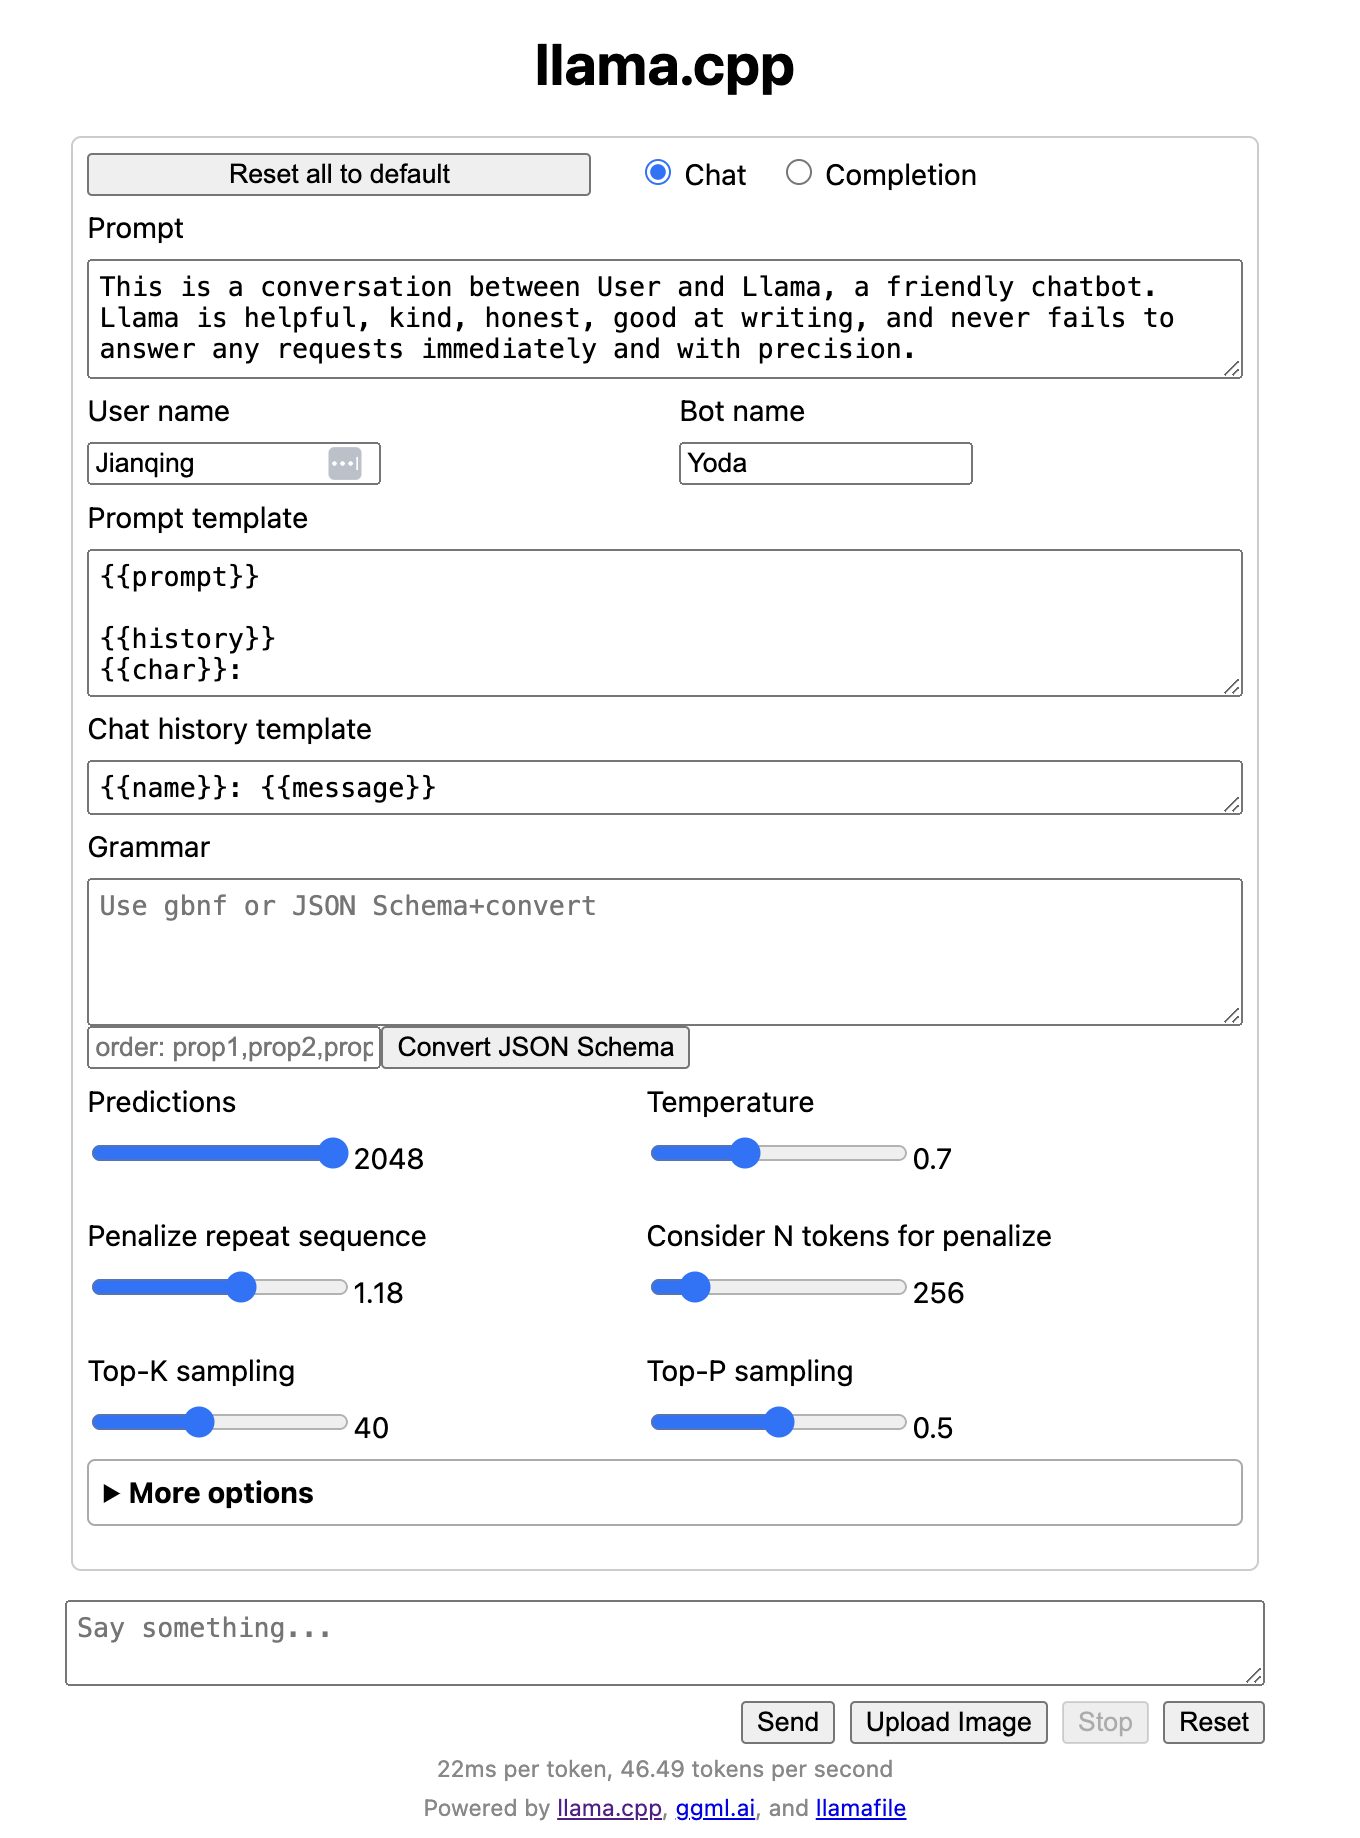The image size is (1360, 1838).
Task: Click the autofill icon in User name field
Action: click(345, 463)
